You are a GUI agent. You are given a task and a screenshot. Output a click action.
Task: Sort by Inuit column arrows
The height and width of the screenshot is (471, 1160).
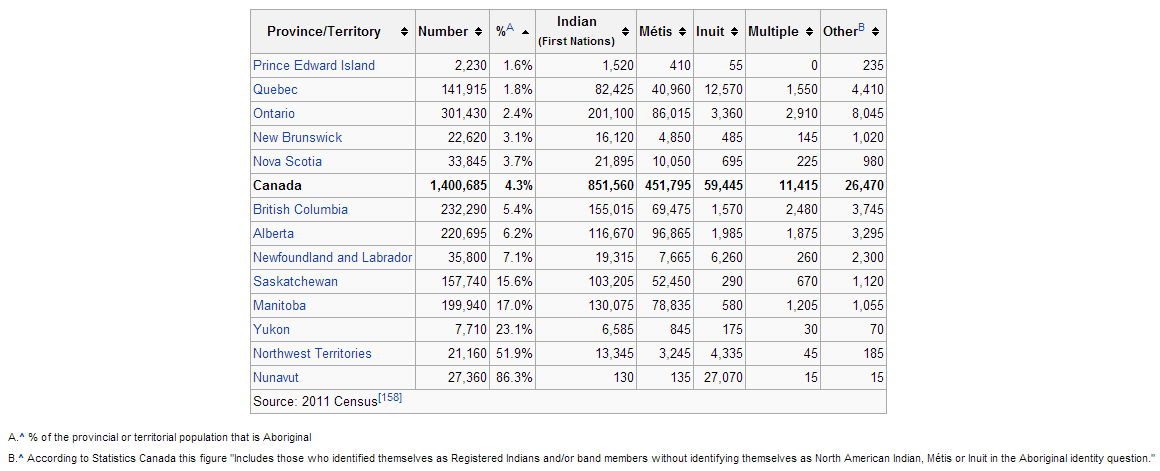coord(735,32)
